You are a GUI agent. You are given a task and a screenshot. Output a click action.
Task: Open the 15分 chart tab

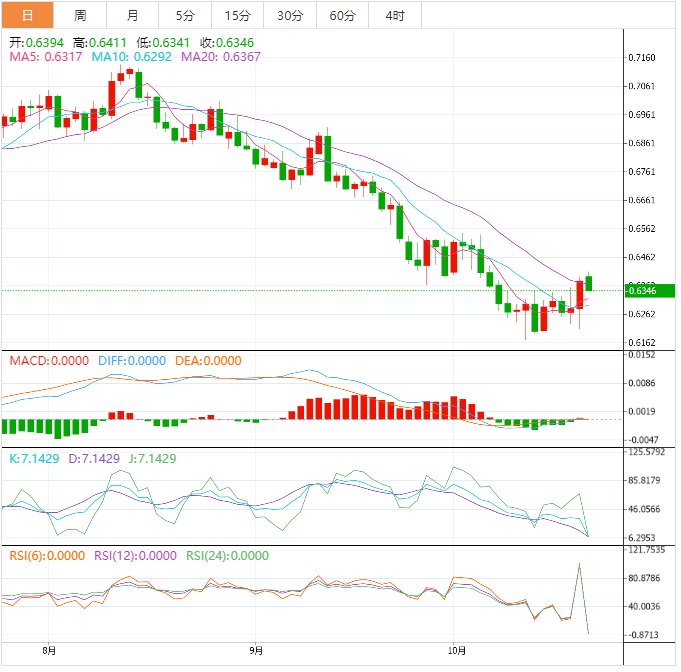tap(238, 15)
